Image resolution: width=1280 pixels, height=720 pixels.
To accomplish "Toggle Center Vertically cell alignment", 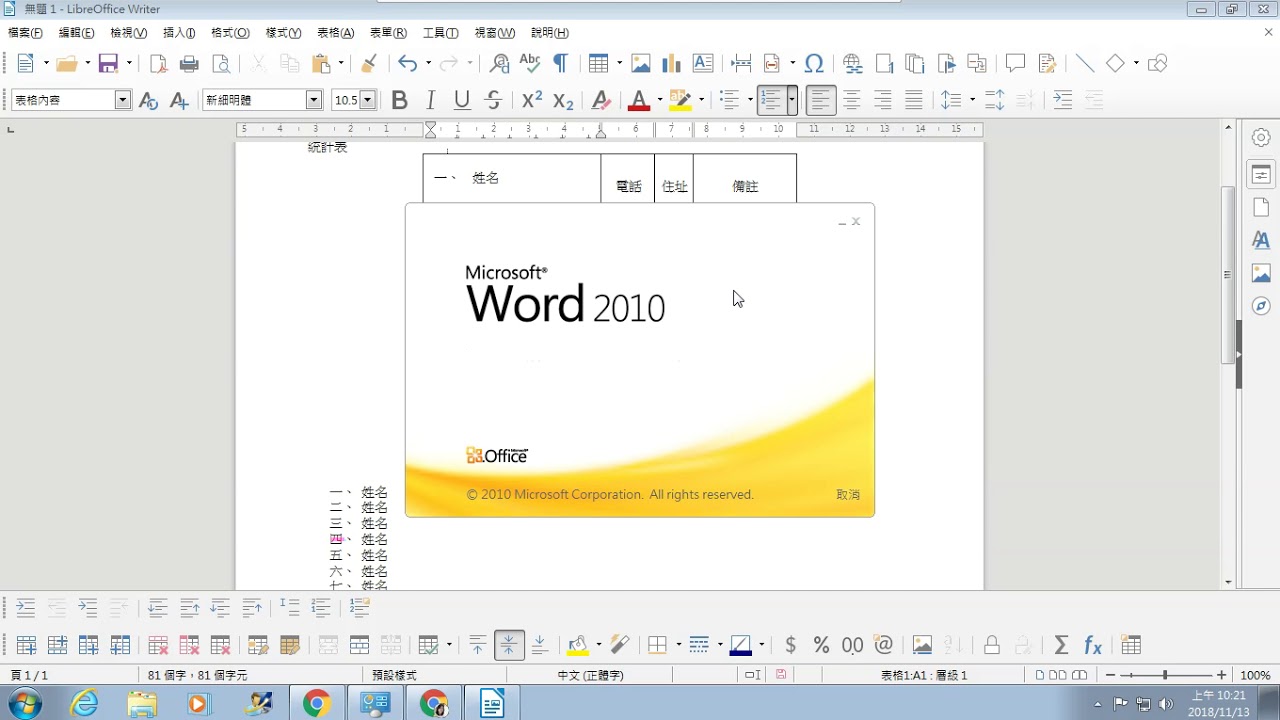I will (508, 645).
